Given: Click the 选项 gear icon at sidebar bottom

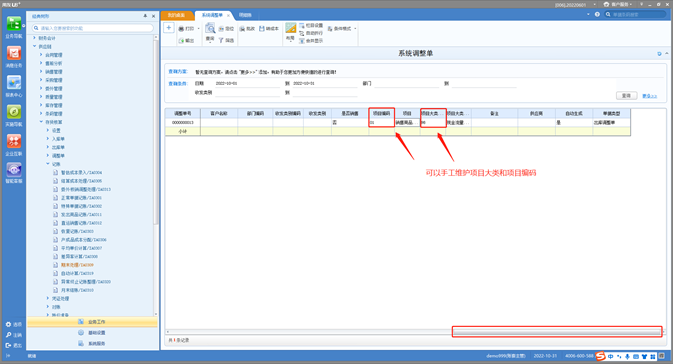Looking at the screenshot, I should coord(8,325).
